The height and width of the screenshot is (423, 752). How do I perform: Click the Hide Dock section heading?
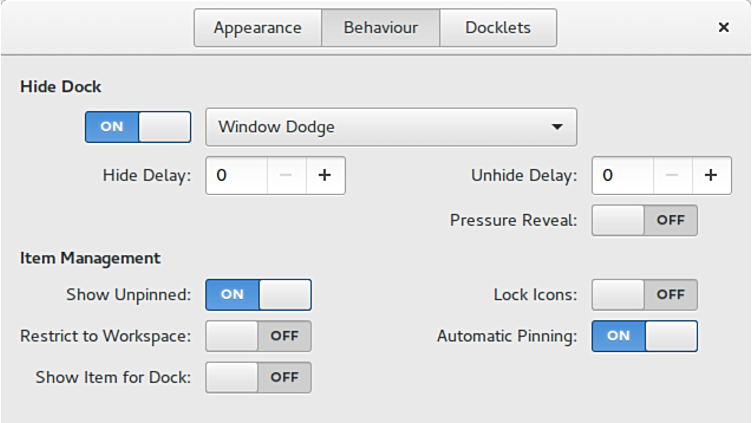(x=61, y=86)
